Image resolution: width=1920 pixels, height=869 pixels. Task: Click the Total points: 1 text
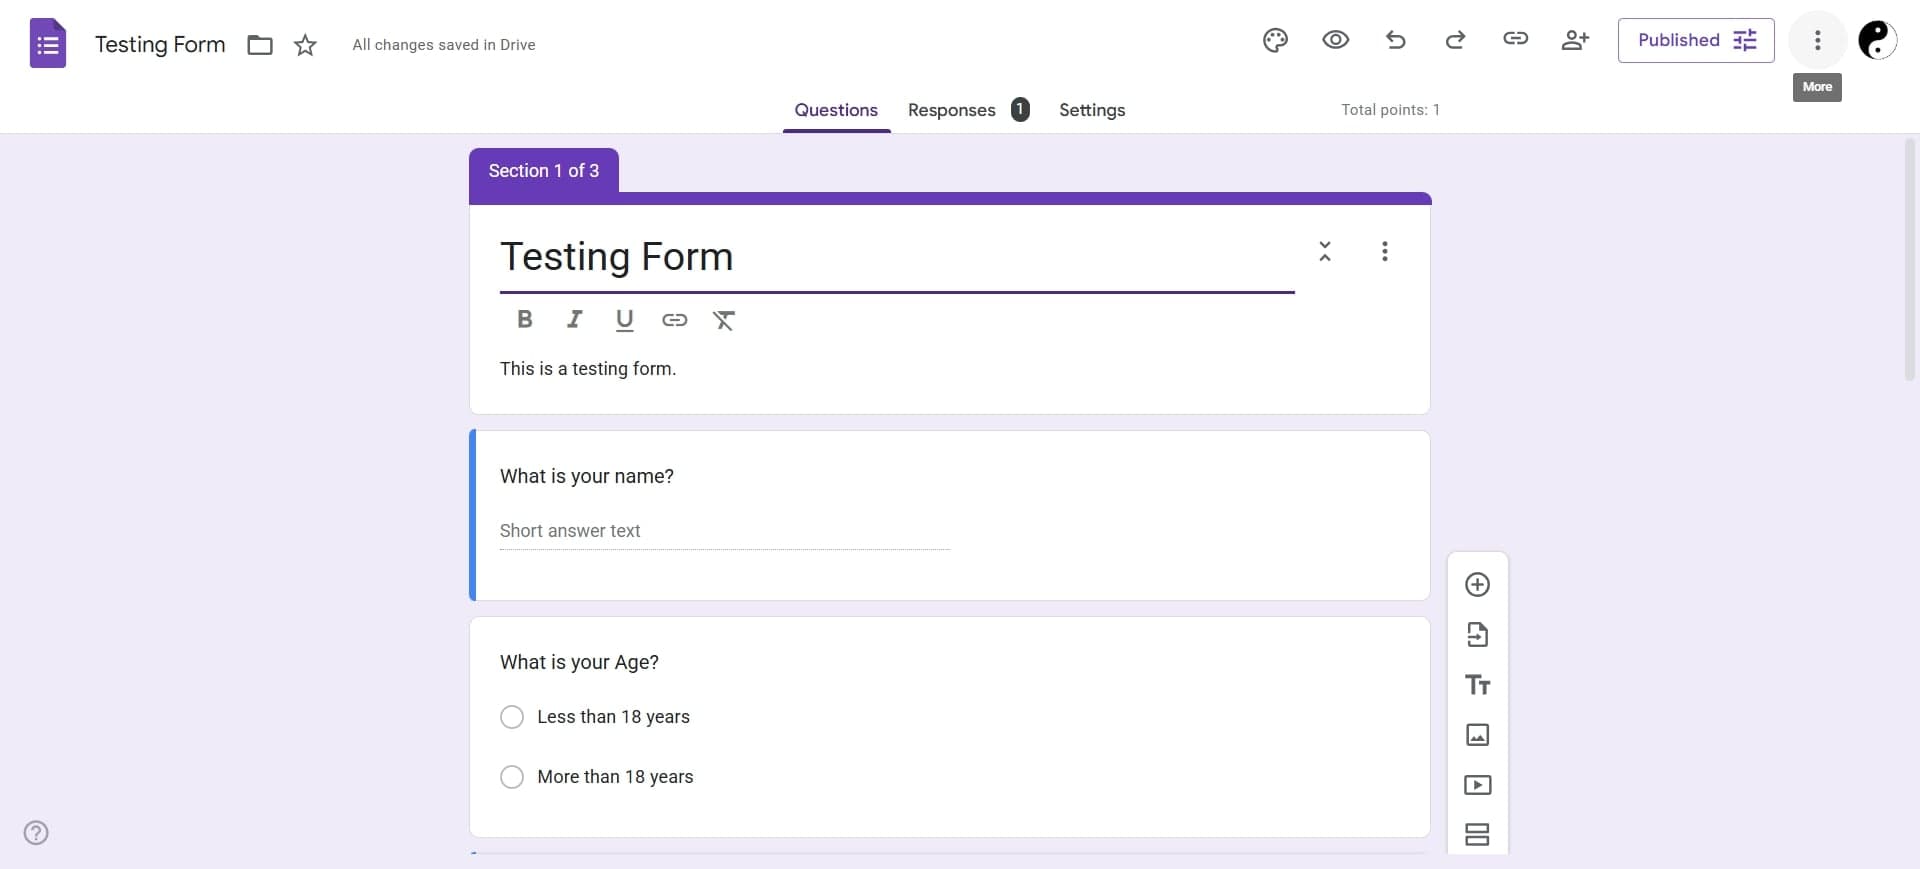tap(1390, 110)
